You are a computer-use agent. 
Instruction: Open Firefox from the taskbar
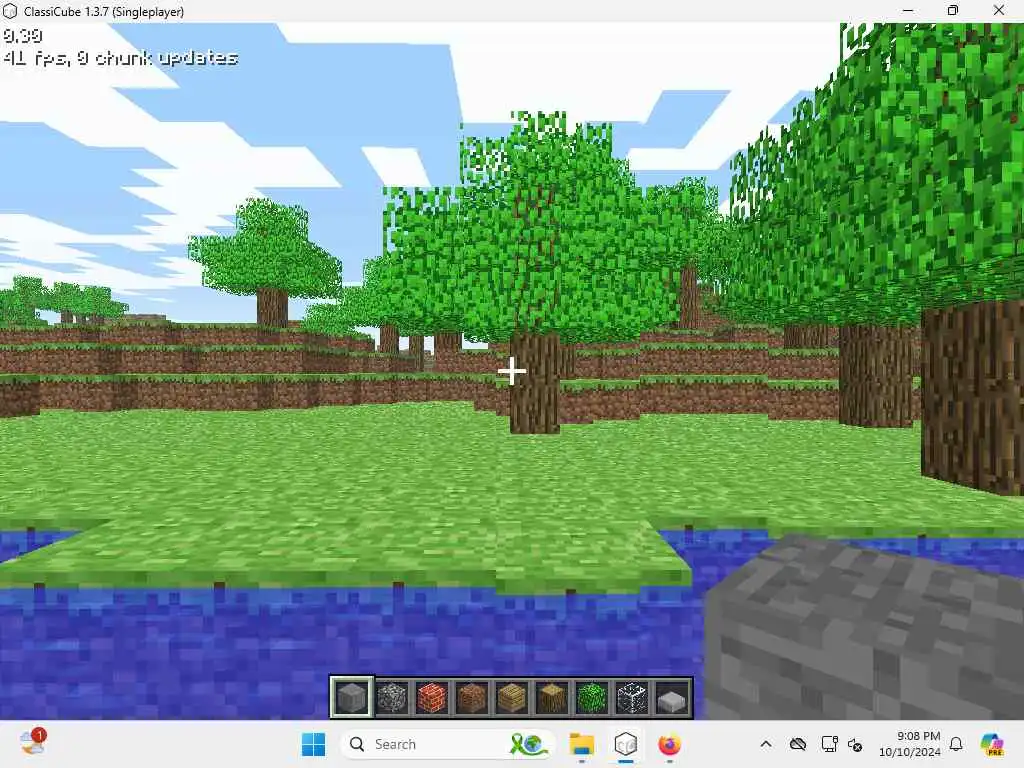click(x=669, y=744)
